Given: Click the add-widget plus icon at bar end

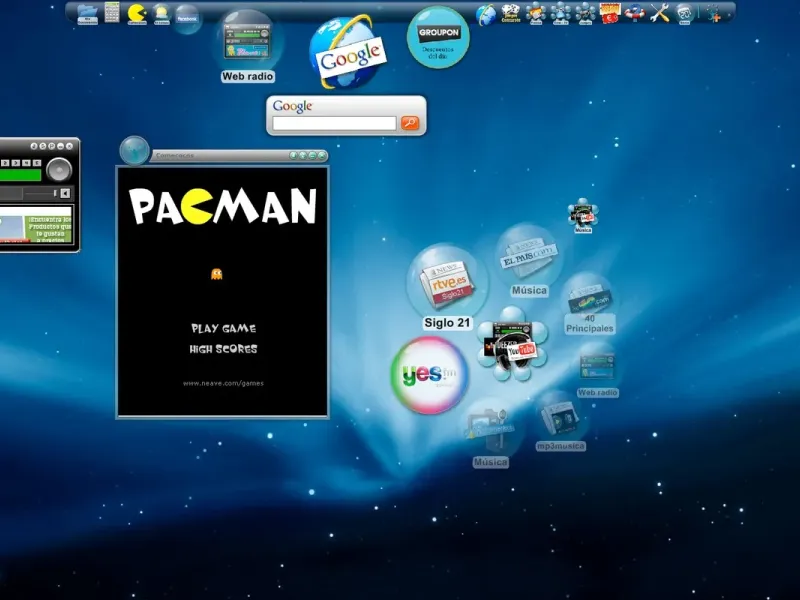Looking at the screenshot, I should point(715,14).
